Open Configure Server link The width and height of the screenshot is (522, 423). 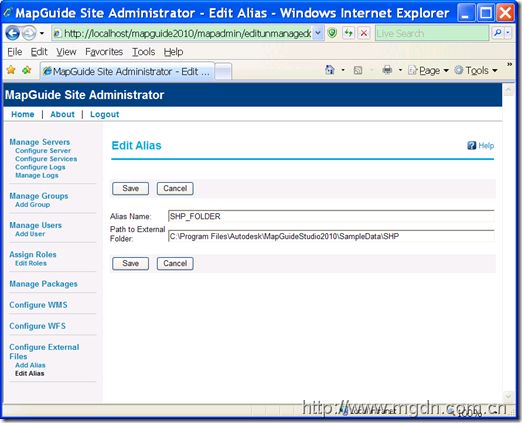pos(43,151)
